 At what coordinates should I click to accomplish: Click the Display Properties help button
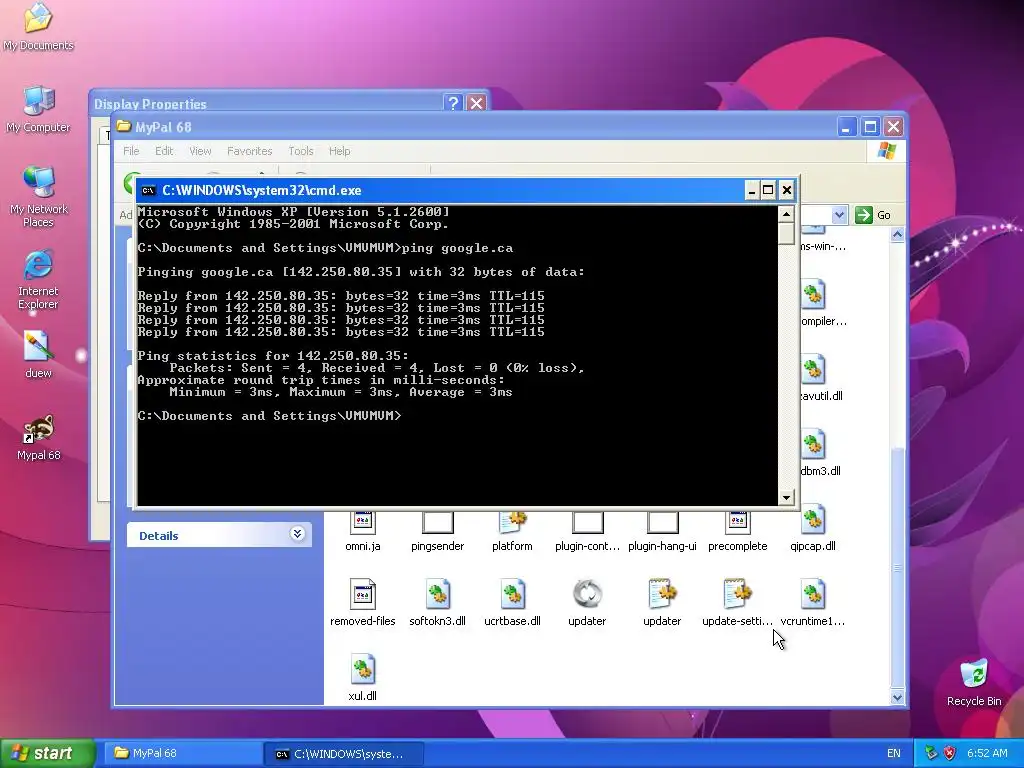[453, 103]
